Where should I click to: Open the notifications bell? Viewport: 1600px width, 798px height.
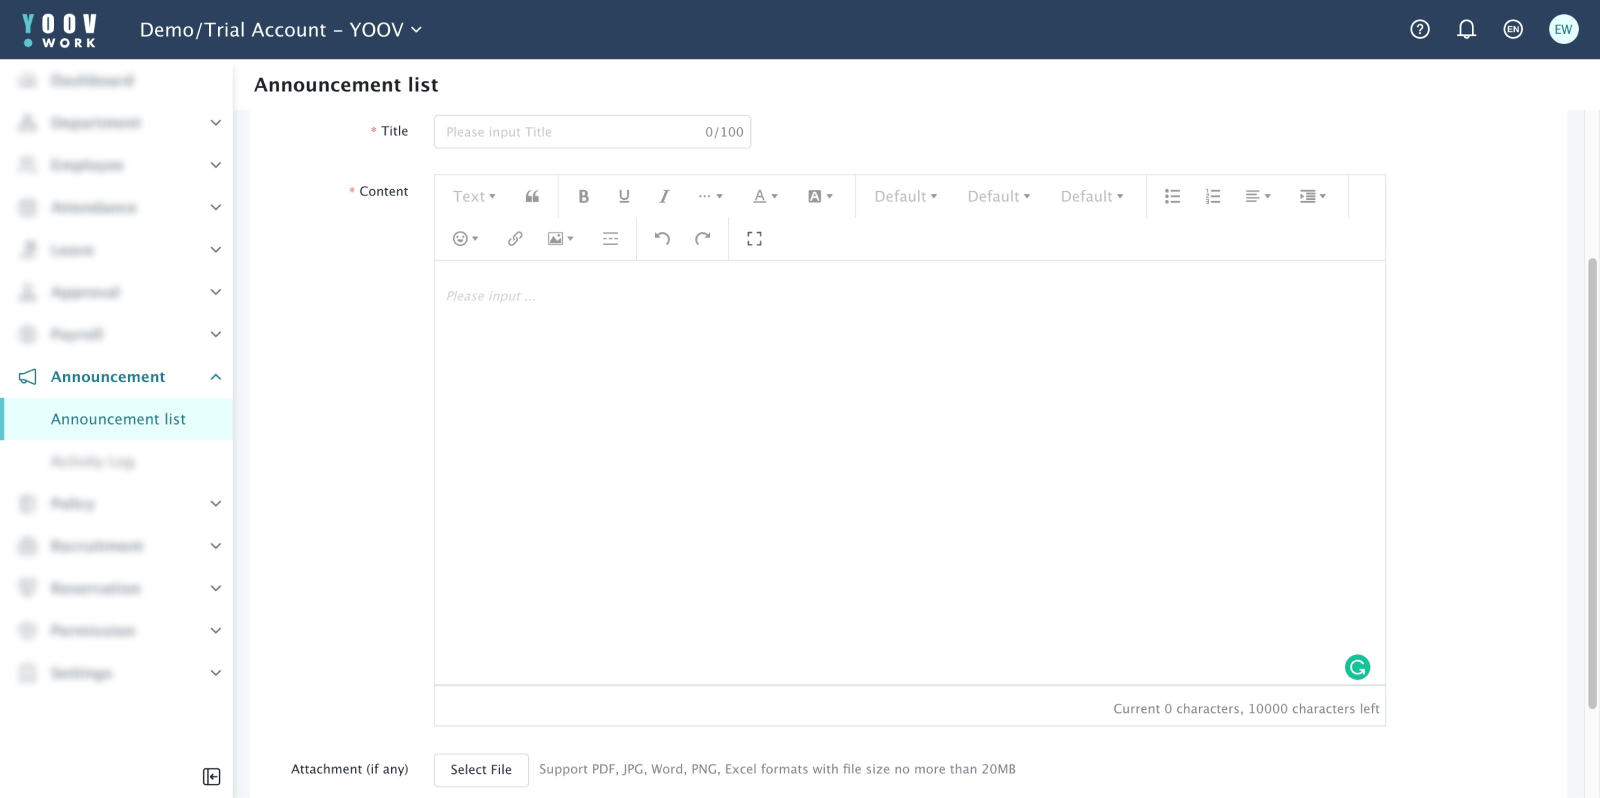point(1466,29)
